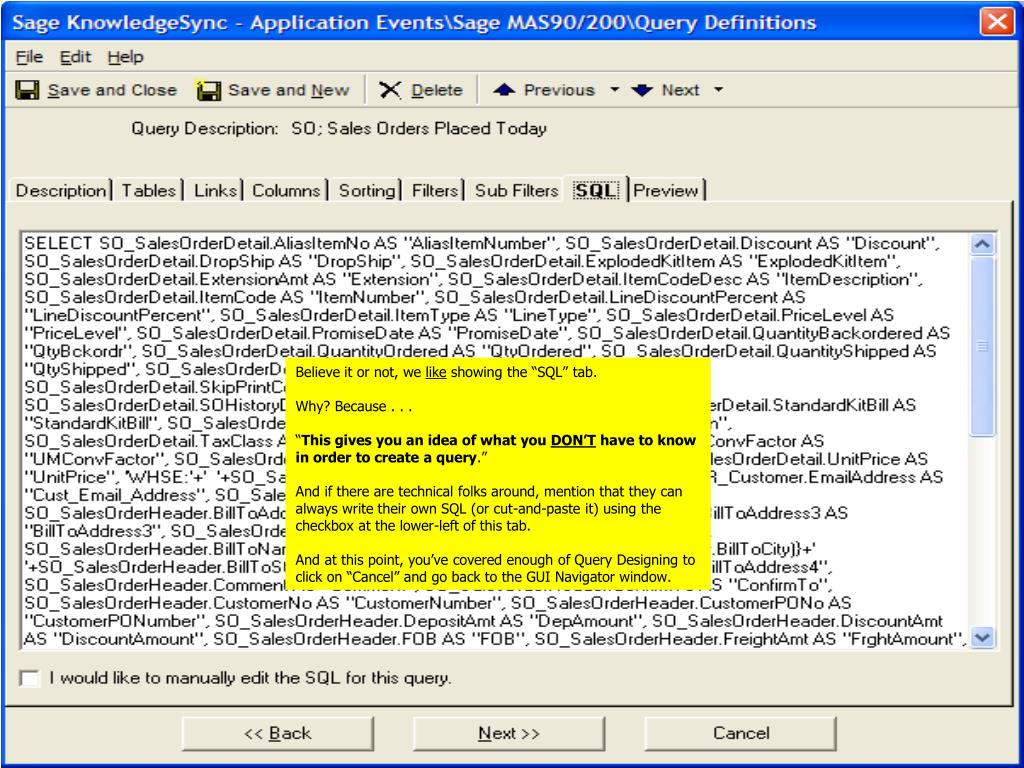Open the Edit menu
This screenshot has width=1024, height=768.
(x=75, y=57)
